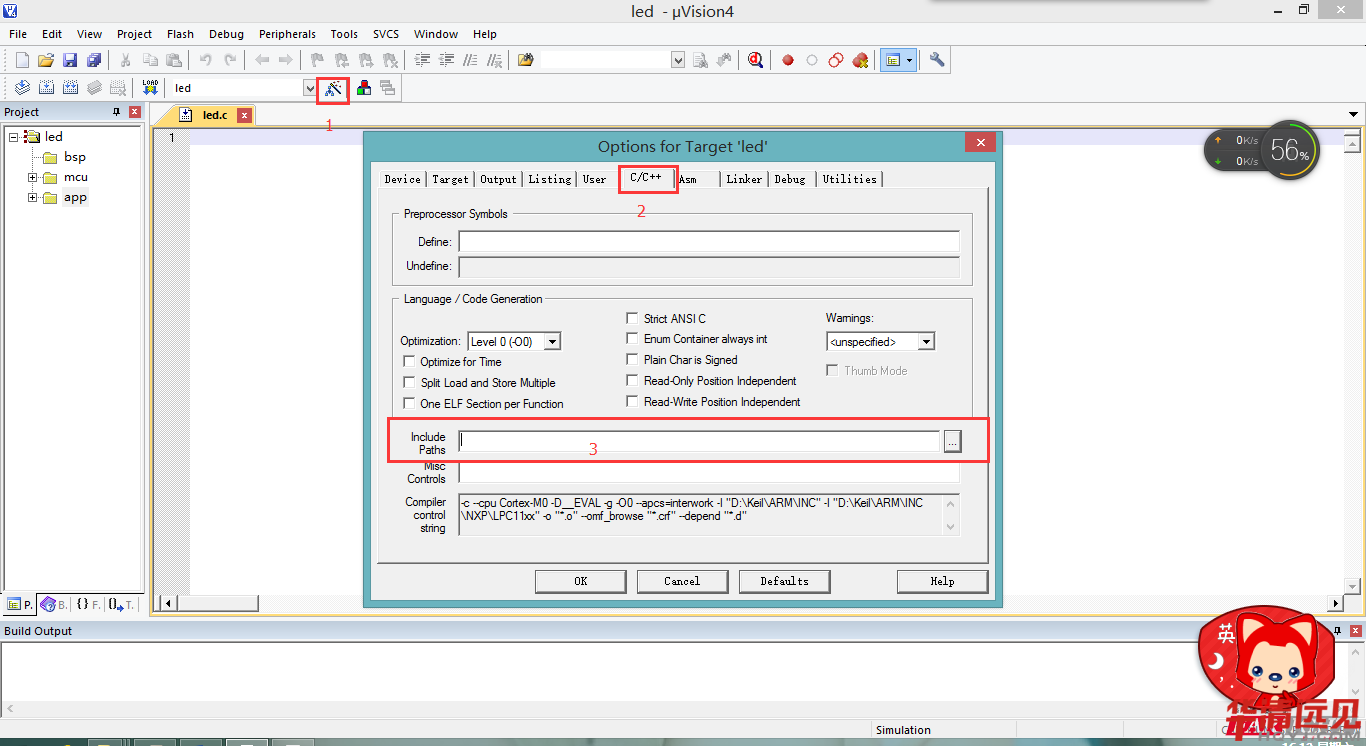This screenshot has height=746, width=1366.
Task: Click the Manage Components colored blocks icon
Action: [x=364, y=88]
